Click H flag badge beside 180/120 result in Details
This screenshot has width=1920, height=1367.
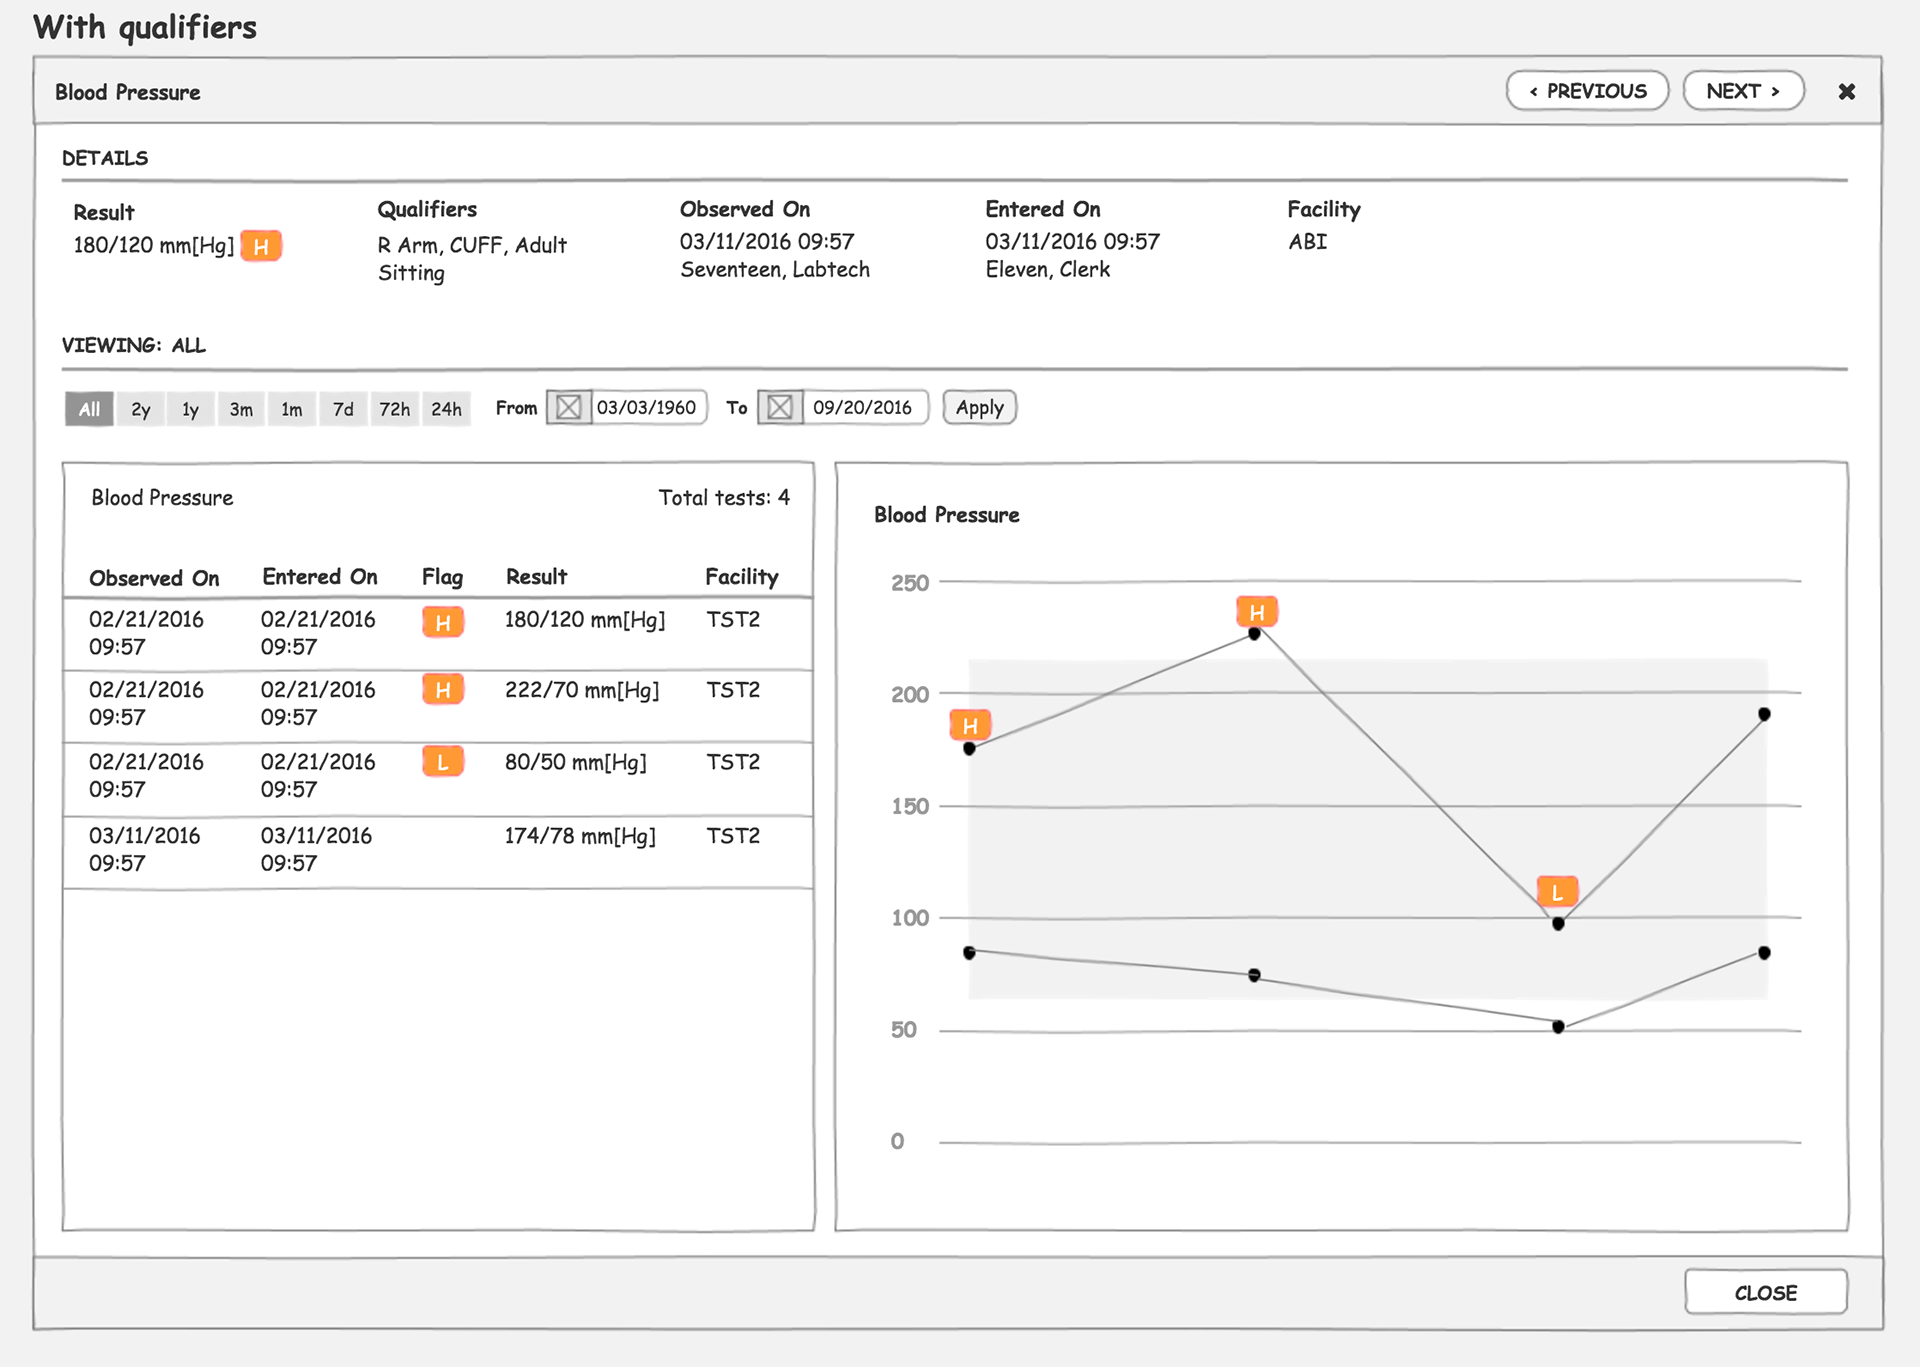(261, 246)
